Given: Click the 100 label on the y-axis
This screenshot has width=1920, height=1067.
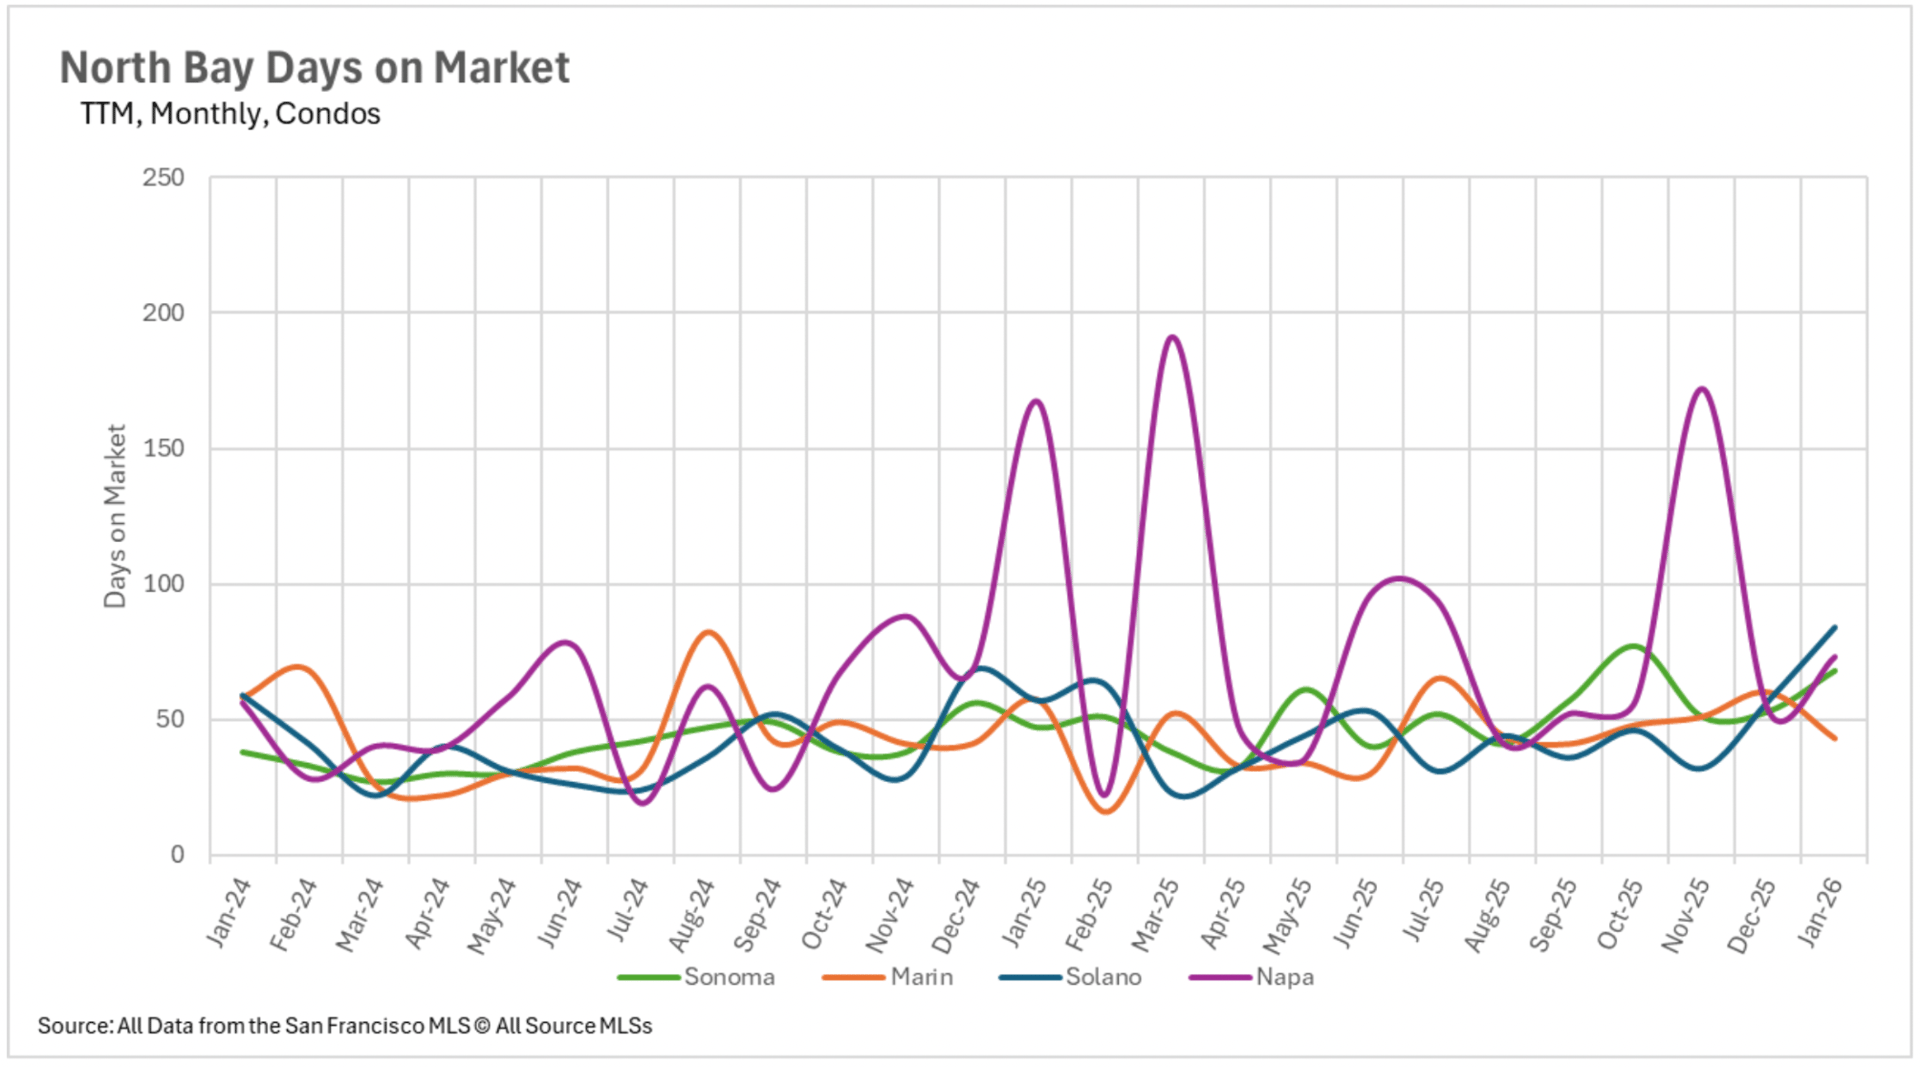Looking at the screenshot, I should point(163,584).
